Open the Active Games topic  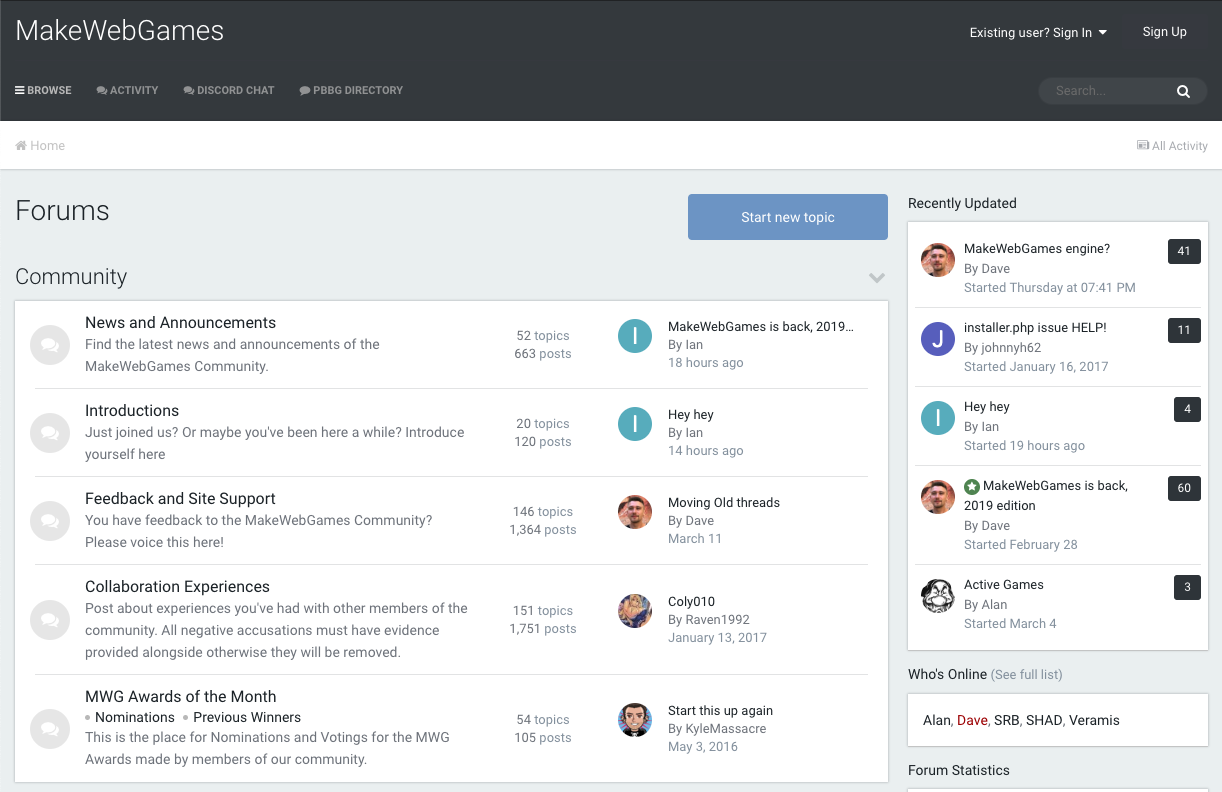click(x=1004, y=585)
